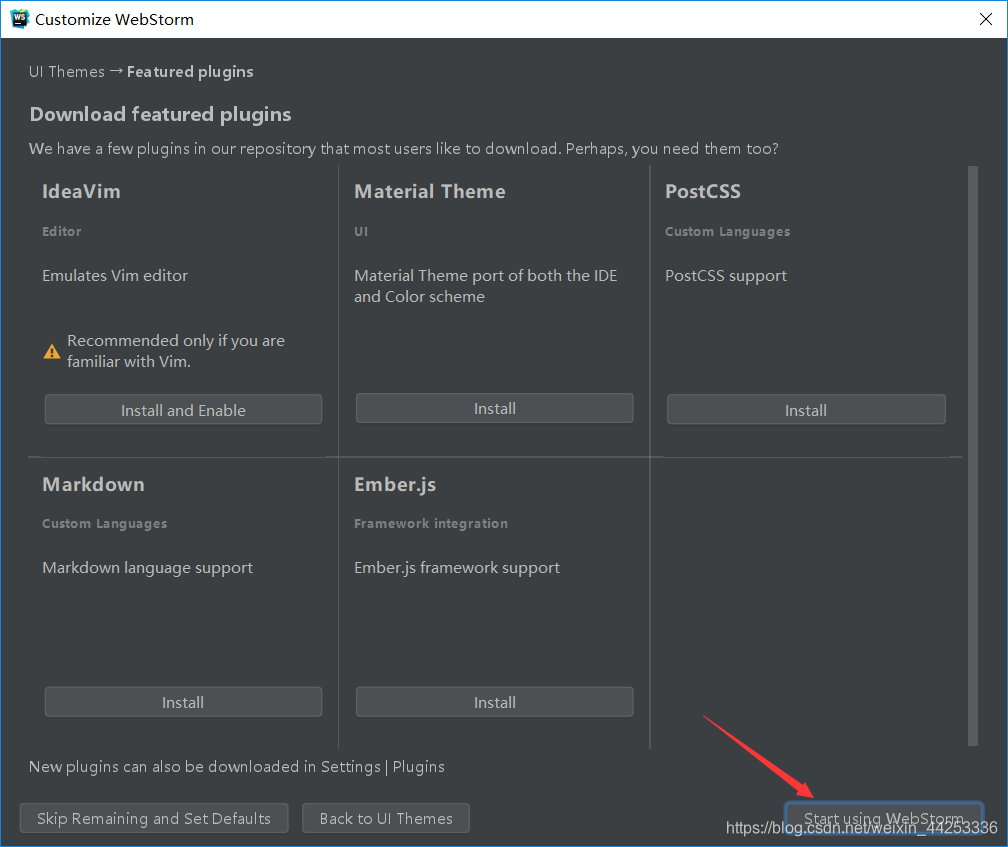Click the IdeaVim plugin title
The width and height of the screenshot is (1008, 847).
[82, 192]
